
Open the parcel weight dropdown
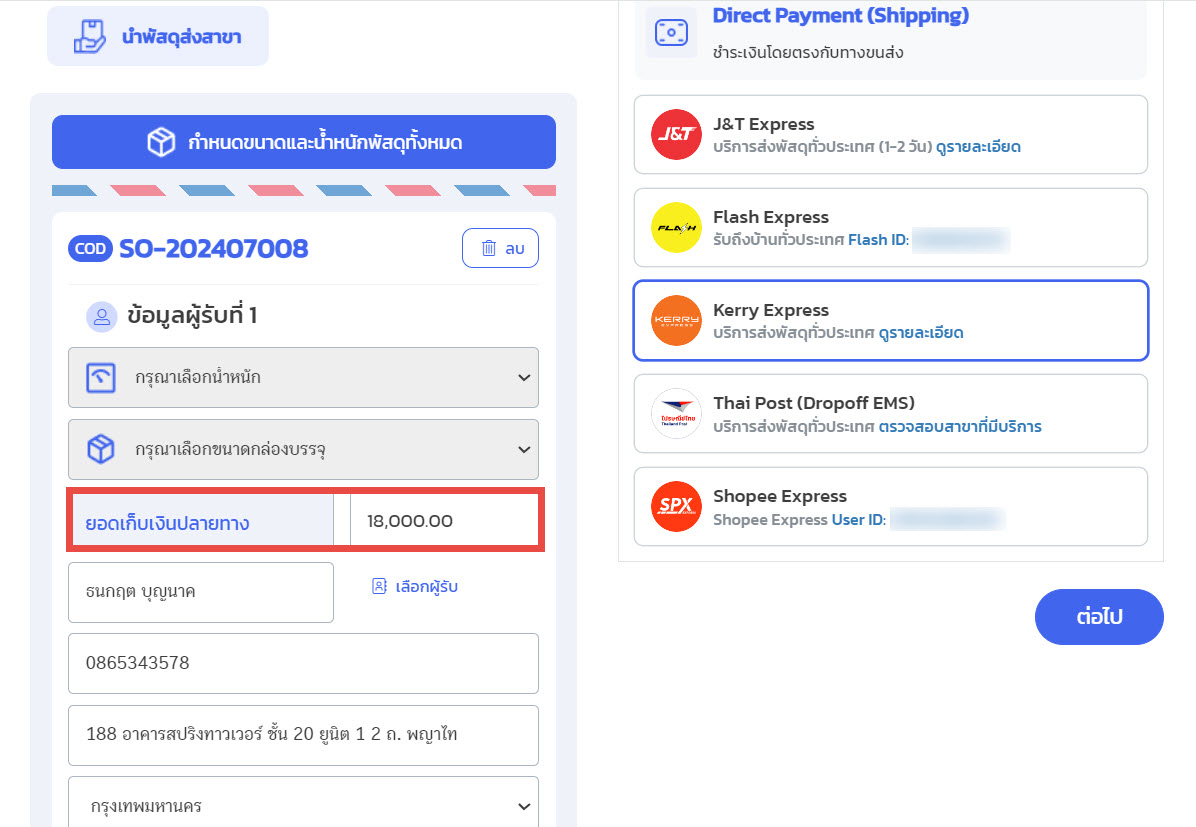tap(303, 378)
